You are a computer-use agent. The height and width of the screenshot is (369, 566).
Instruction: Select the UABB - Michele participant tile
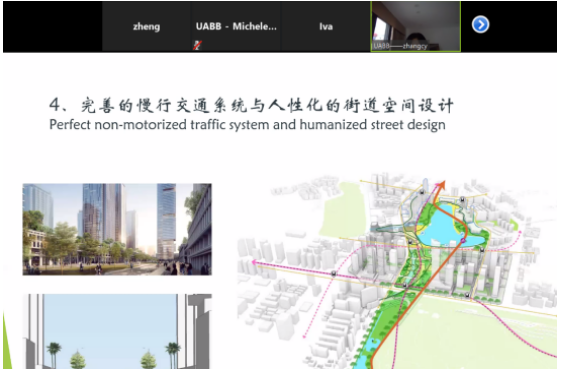236,26
